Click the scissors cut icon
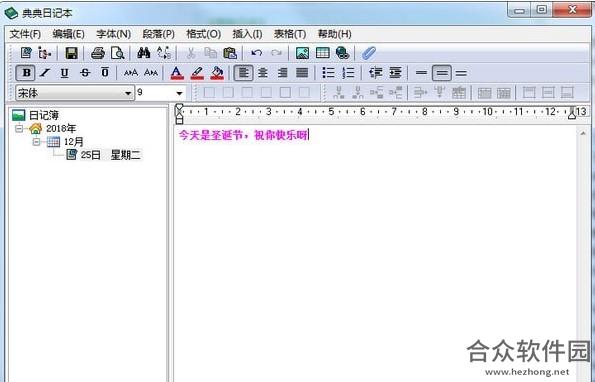Viewport: 595px width, 382px height. (x=191, y=53)
